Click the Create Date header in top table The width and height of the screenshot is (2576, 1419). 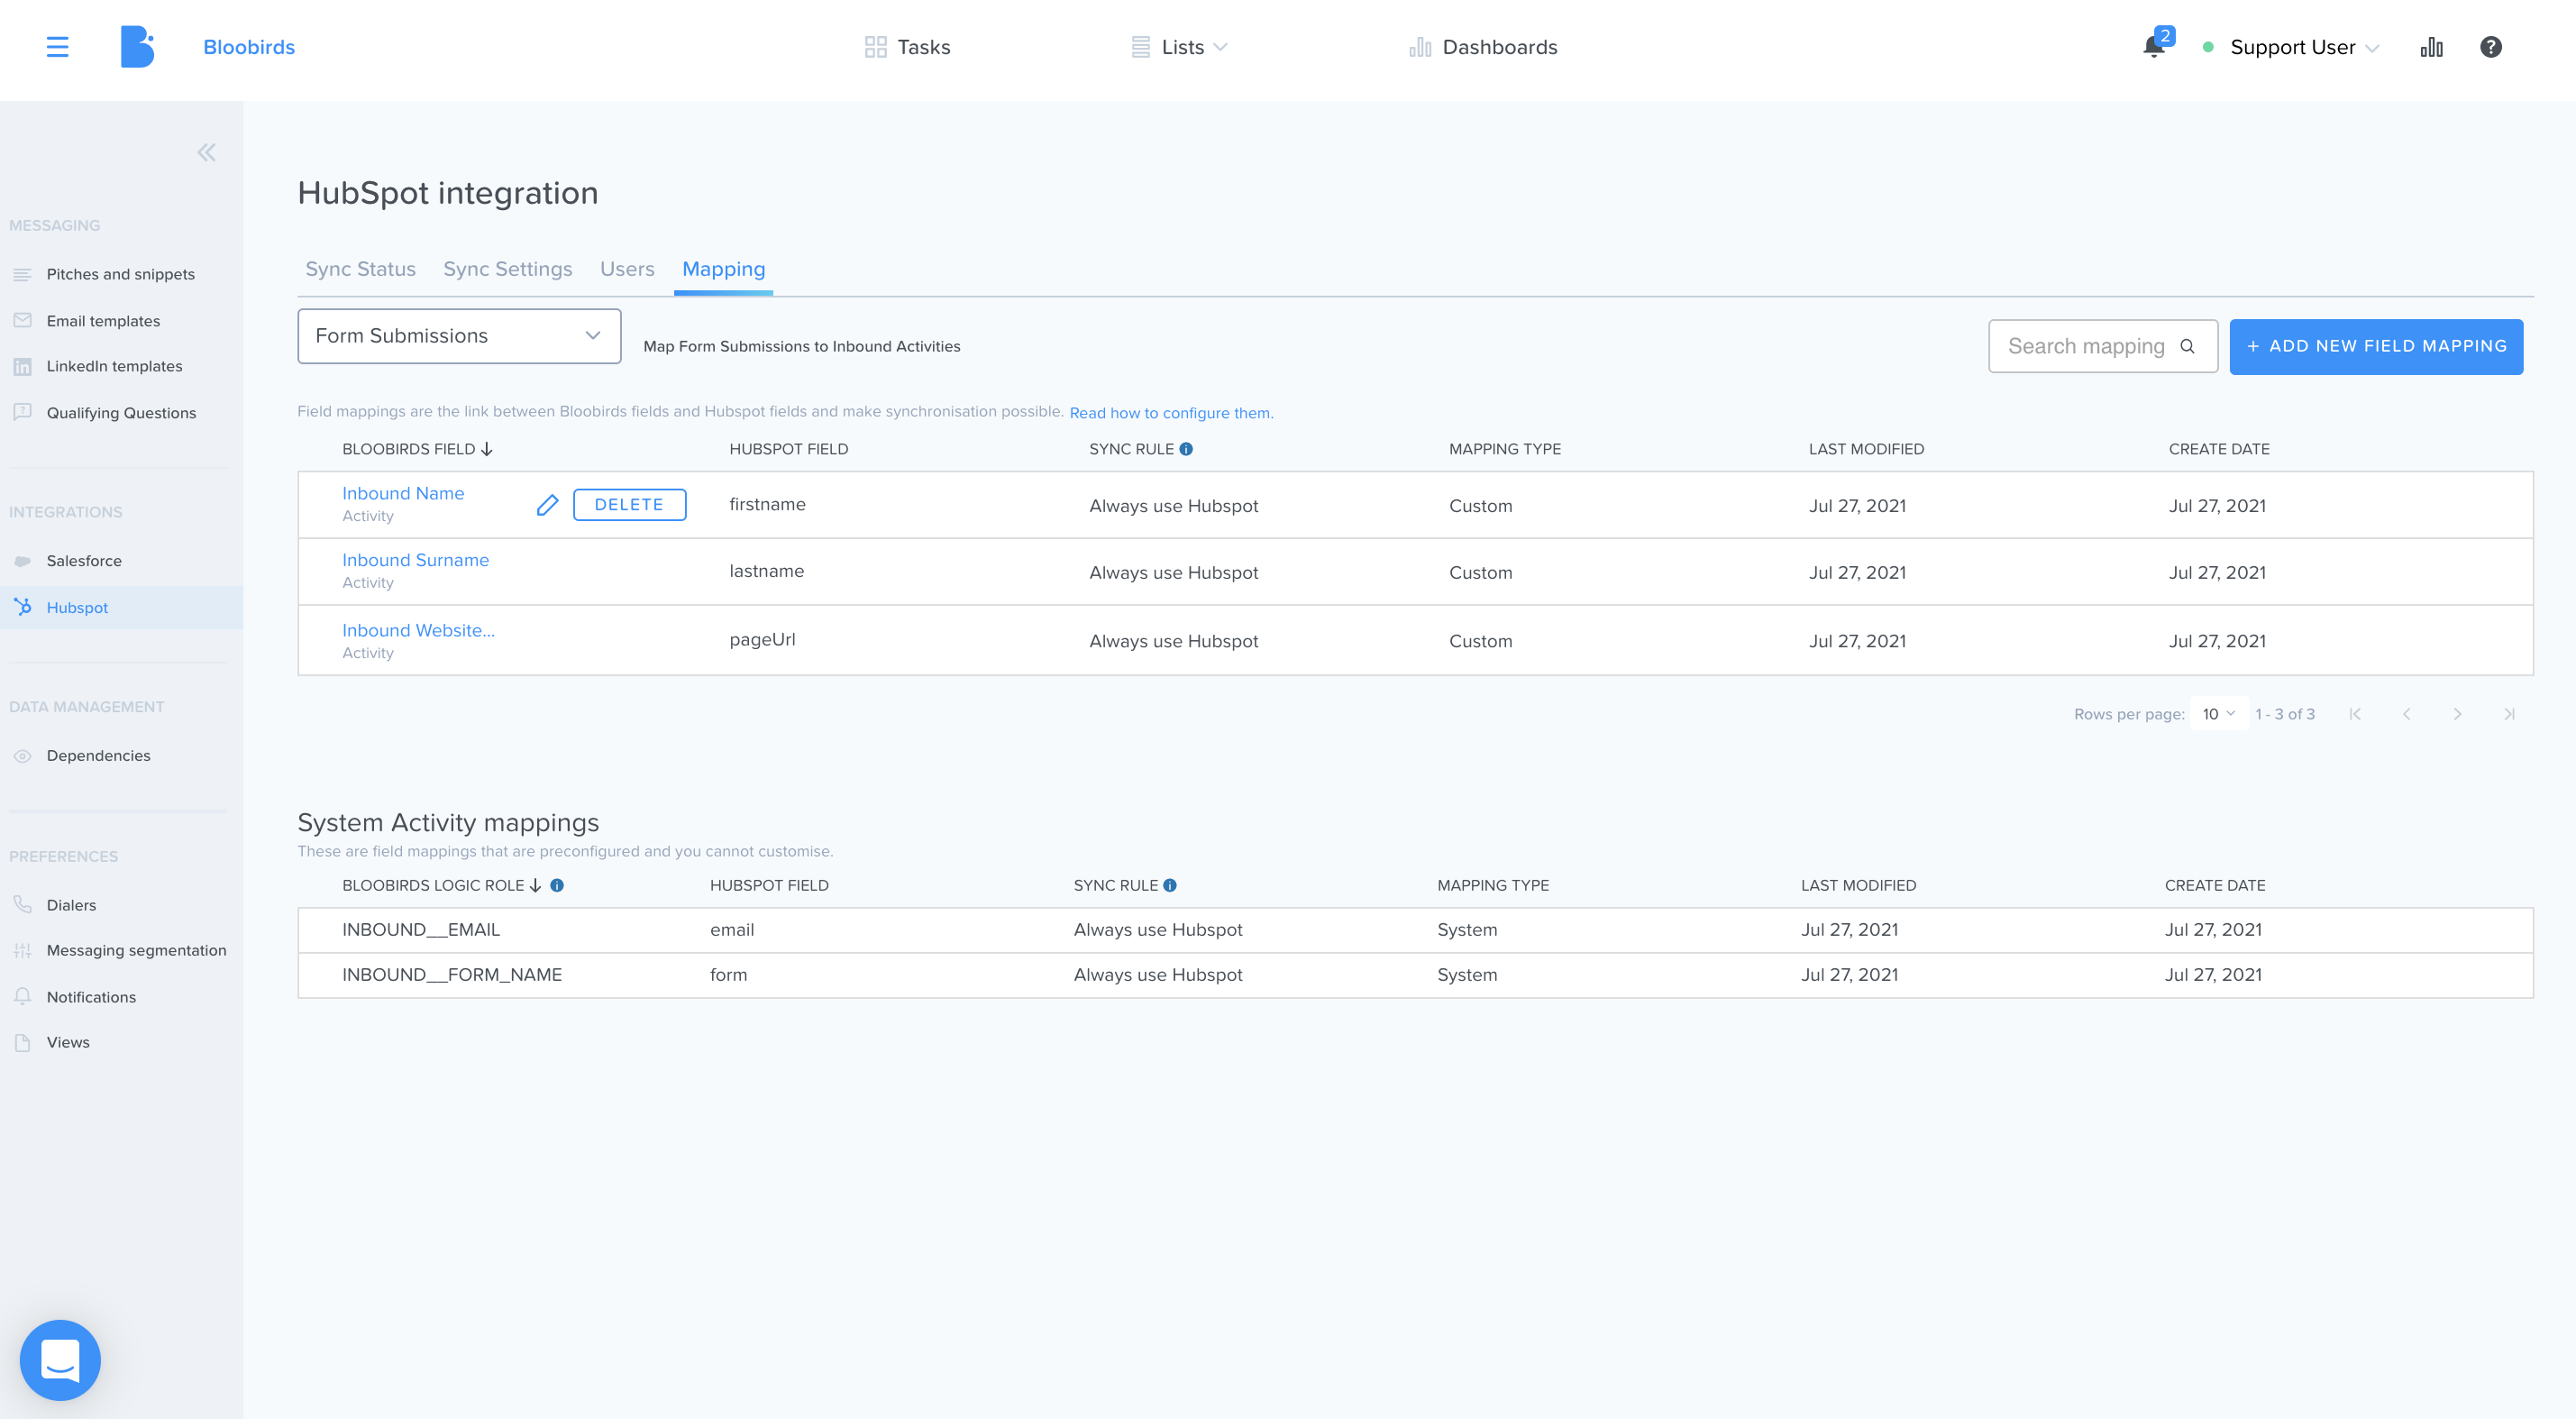2219,449
